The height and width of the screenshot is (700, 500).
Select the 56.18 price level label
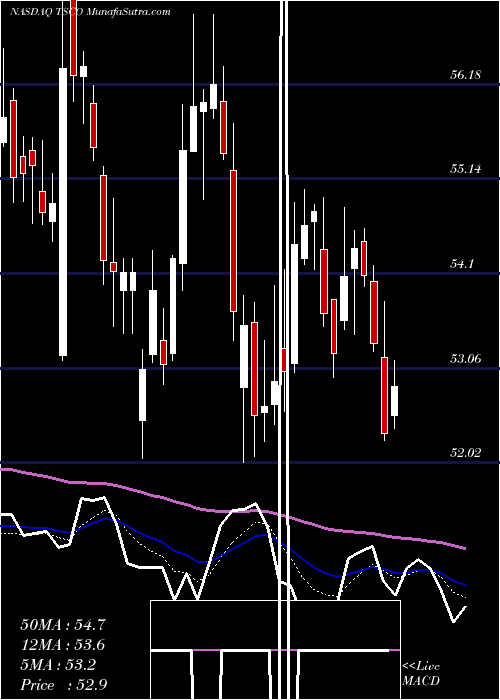465,75
